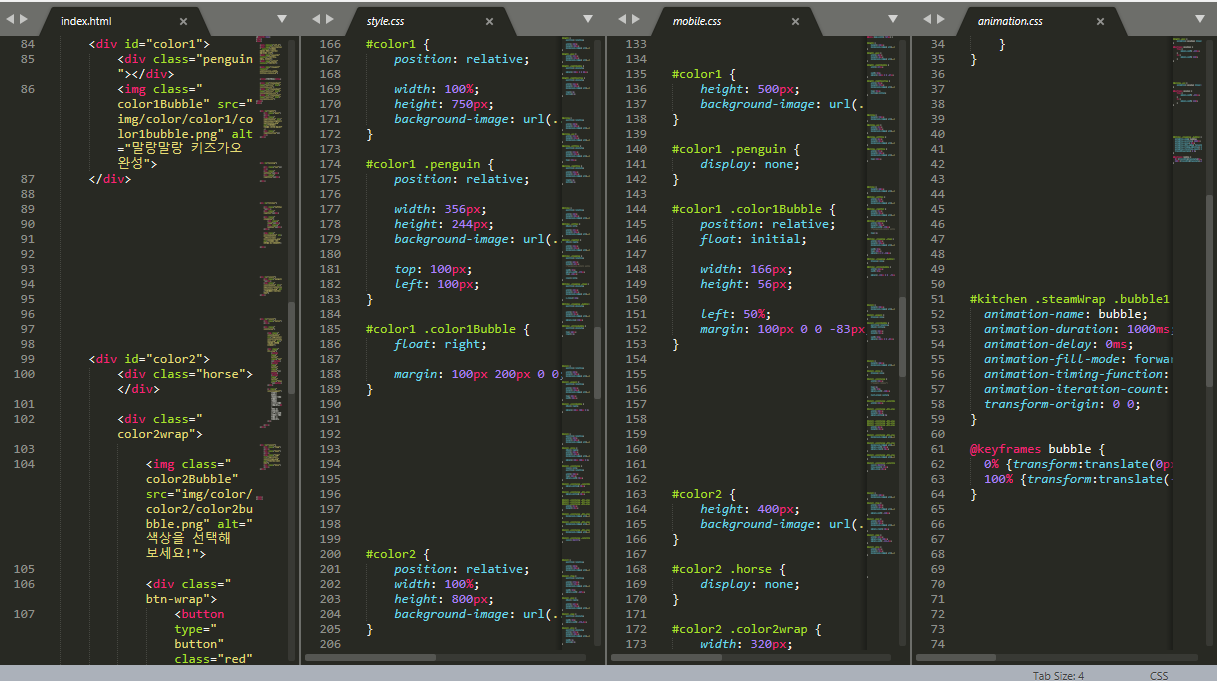Click line number 135 in mobile.css gutter

click(636, 74)
